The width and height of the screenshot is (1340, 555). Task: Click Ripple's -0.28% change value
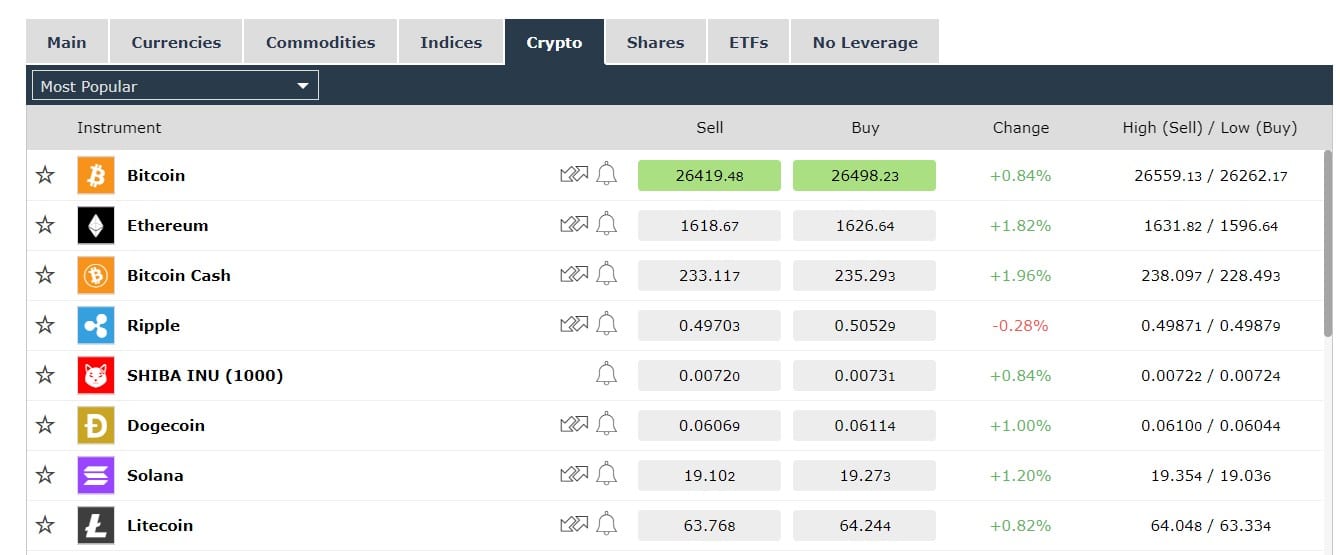pyautogui.click(x=1020, y=325)
